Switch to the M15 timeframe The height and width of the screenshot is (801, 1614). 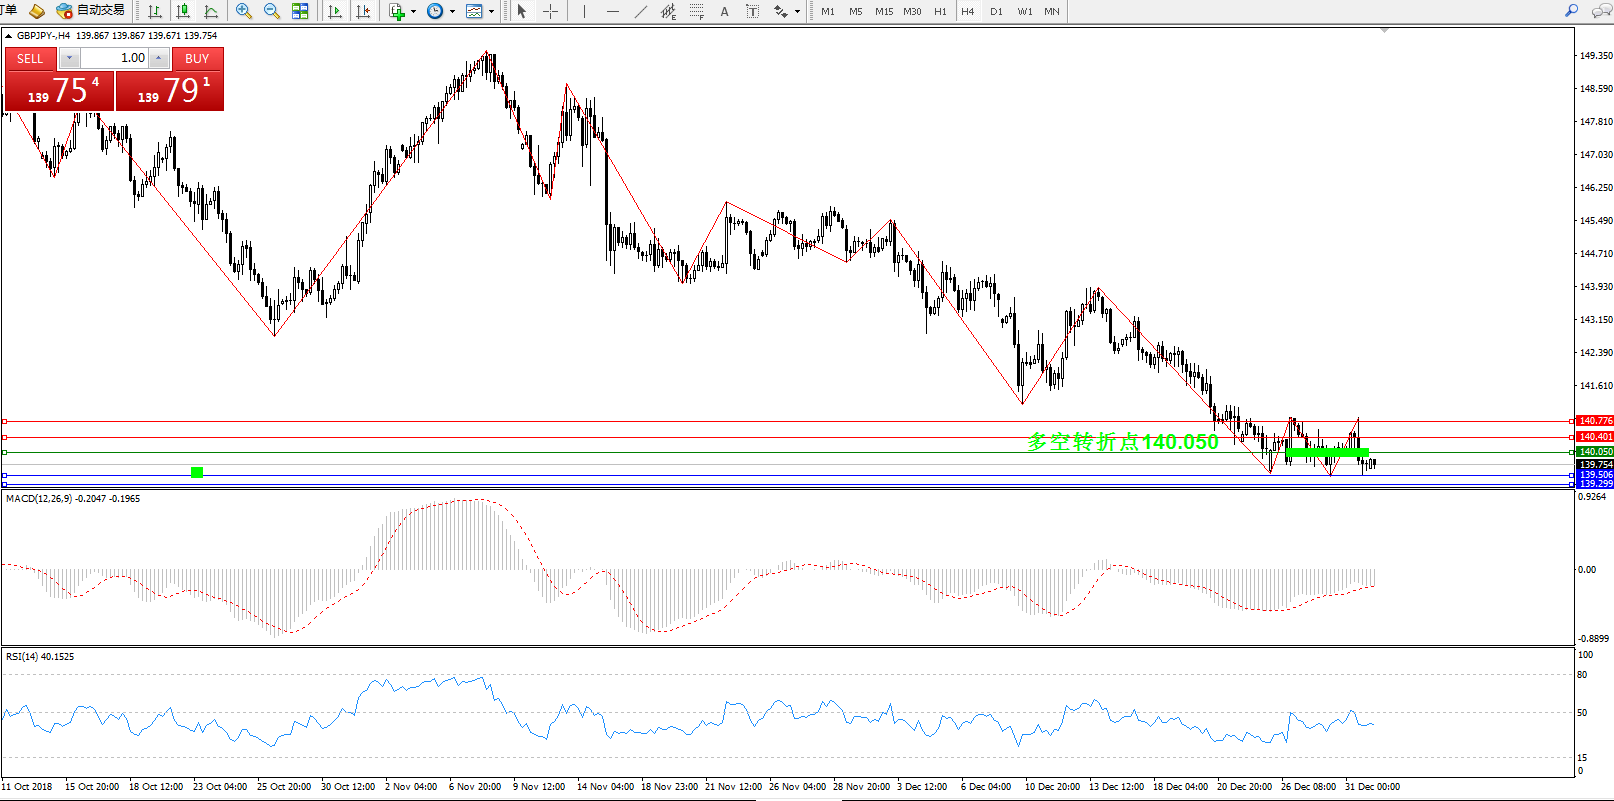(884, 11)
